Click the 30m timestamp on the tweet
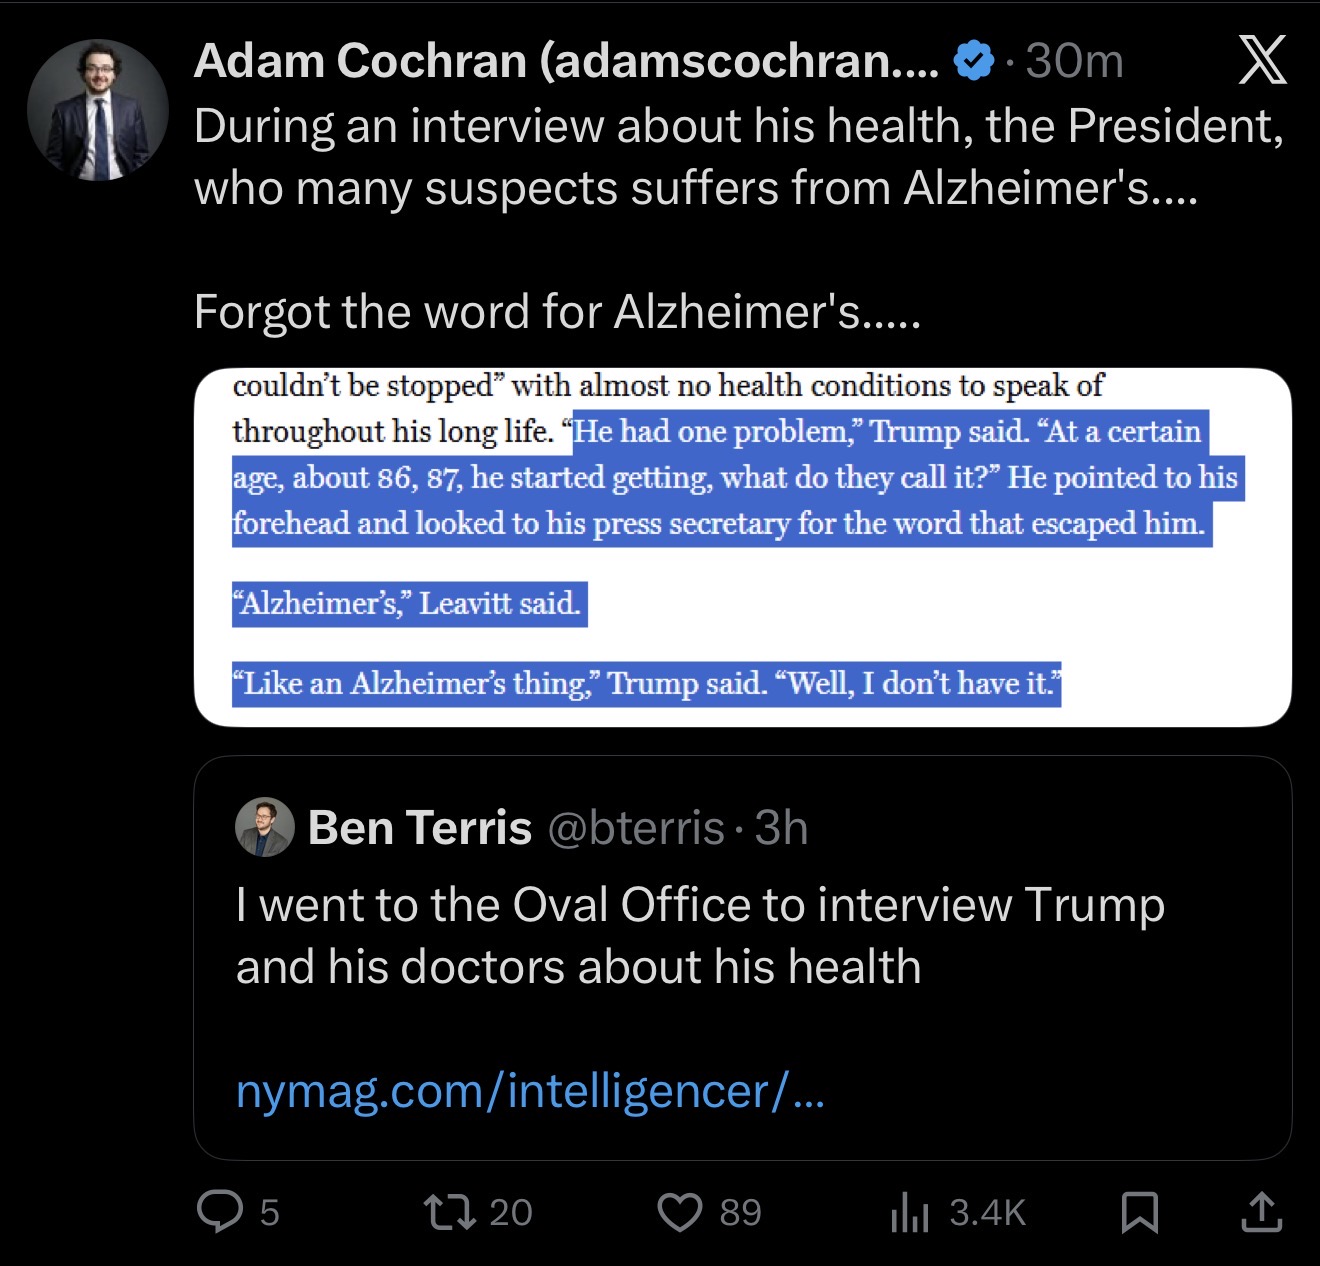Screen dimensions: 1320x1266 point(1074,61)
